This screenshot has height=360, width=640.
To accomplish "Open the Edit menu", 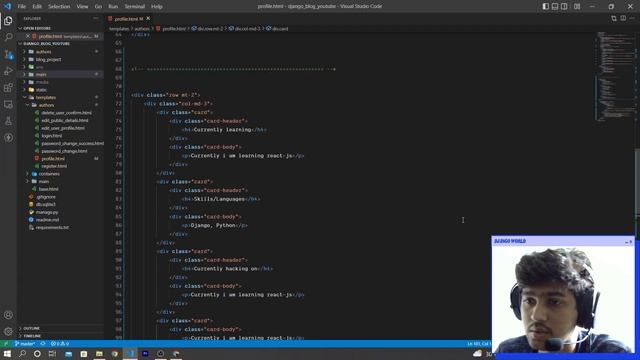I will pyautogui.click(x=37, y=6).
